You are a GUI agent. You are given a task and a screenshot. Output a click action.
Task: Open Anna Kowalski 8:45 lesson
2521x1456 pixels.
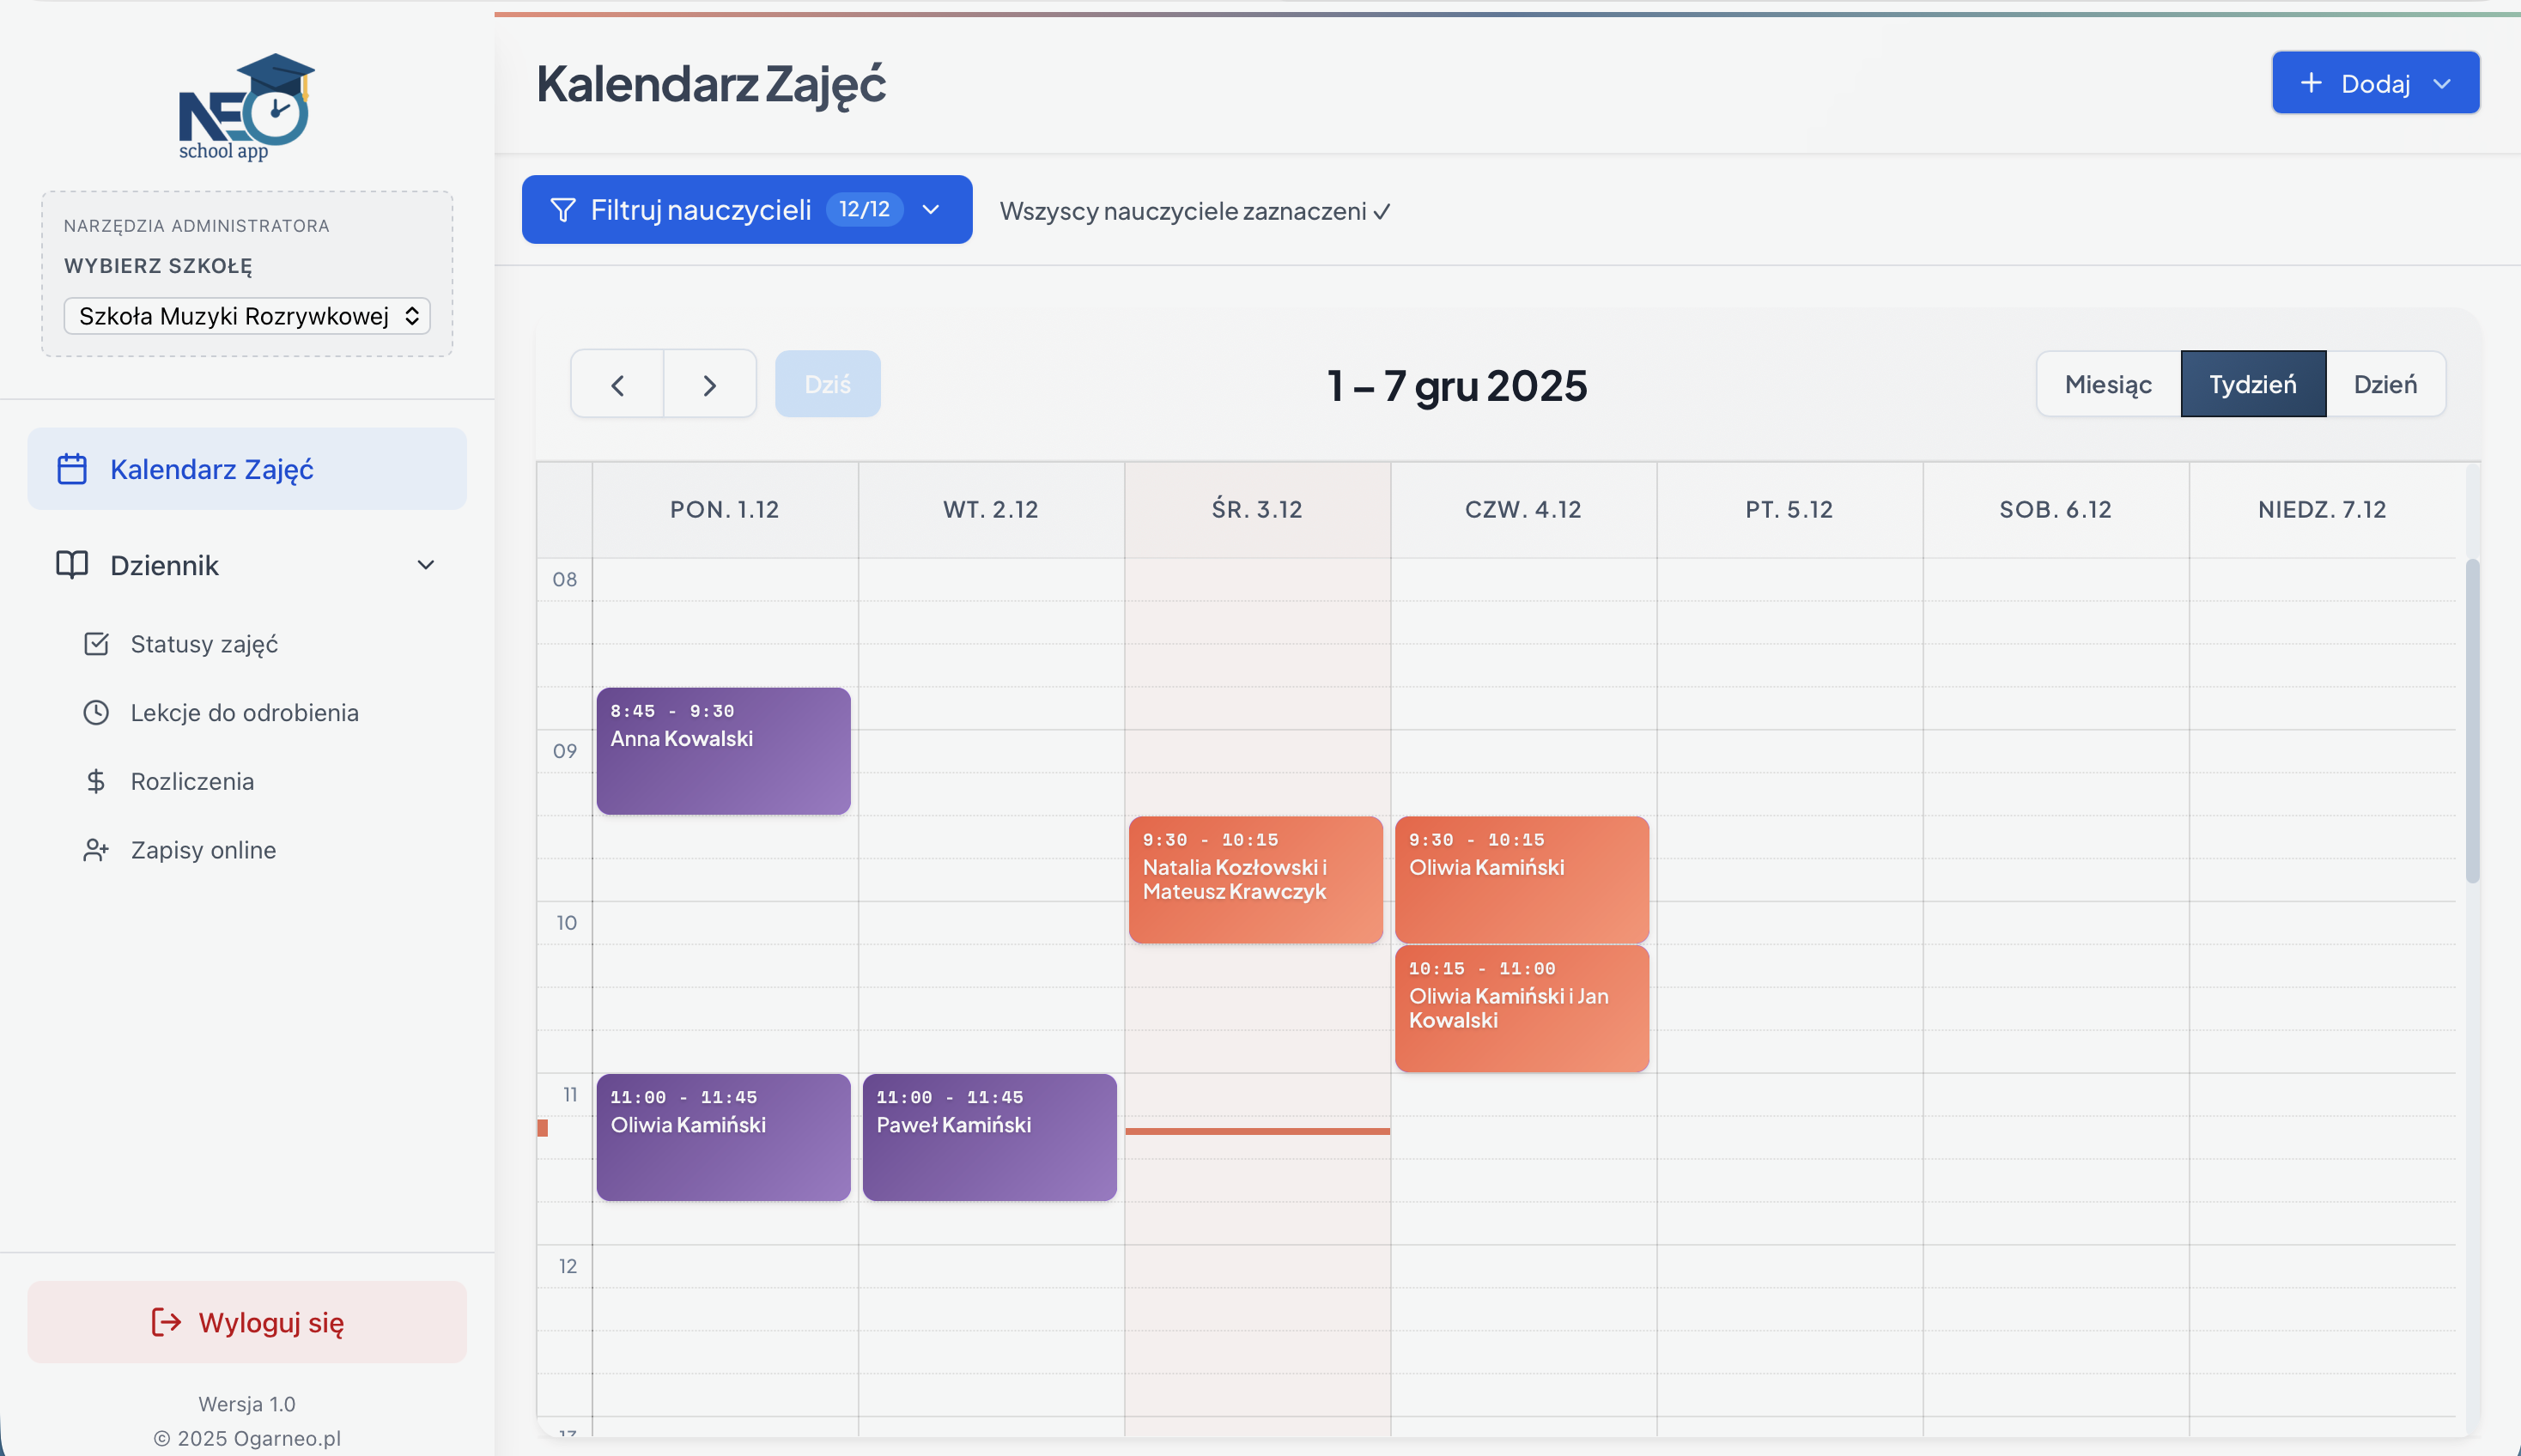723,751
